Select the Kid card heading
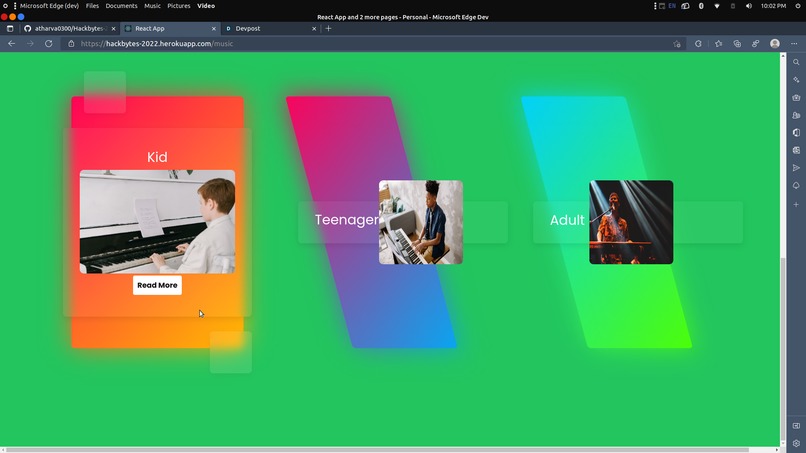The width and height of the screenshot is (806, 453). (x=157, y=157)
